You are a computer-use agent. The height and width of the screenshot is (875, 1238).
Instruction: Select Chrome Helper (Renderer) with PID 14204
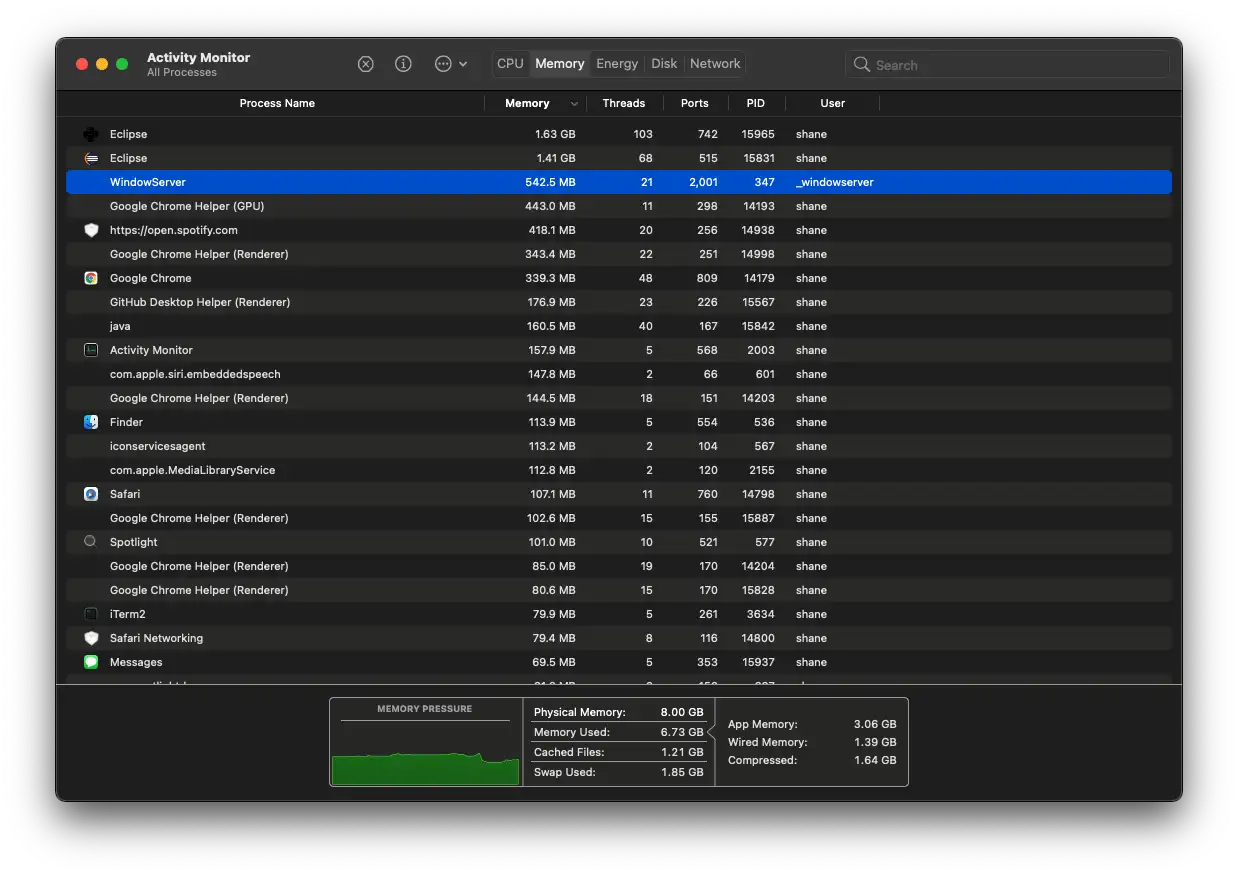click(619, 566)
